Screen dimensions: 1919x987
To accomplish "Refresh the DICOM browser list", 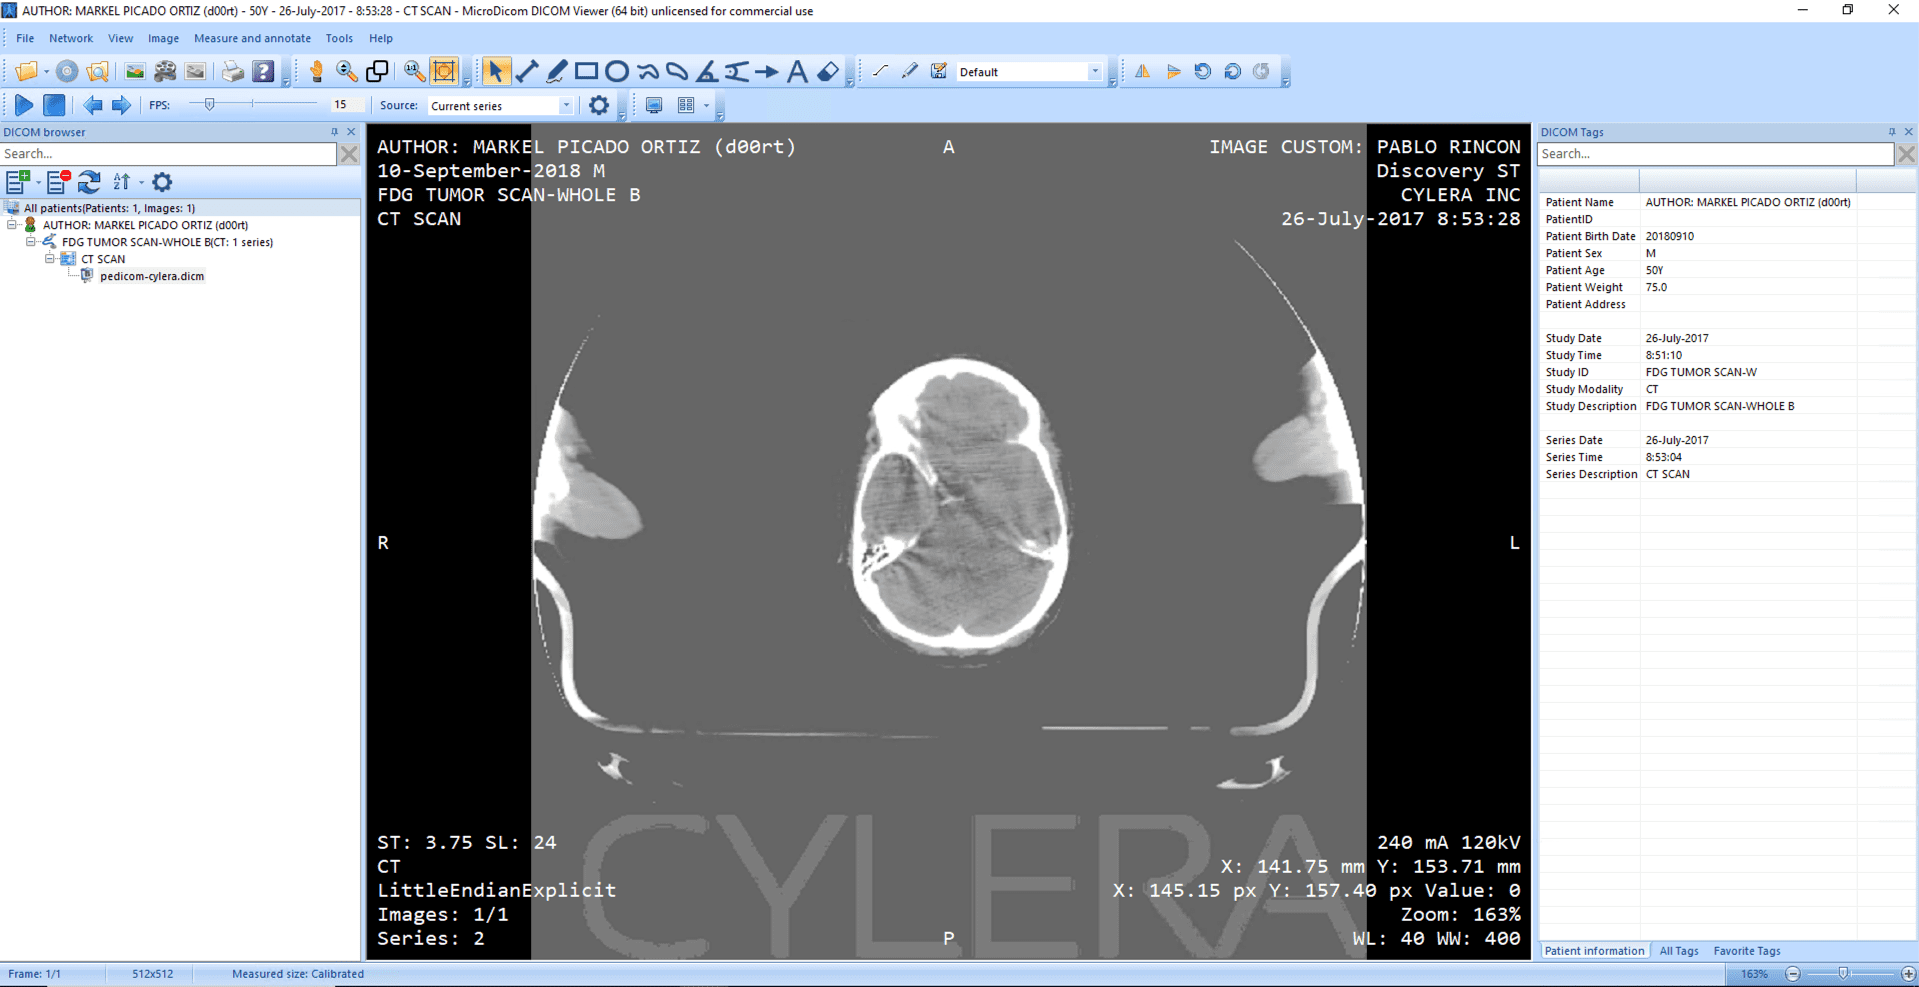I will click(89, 182).
